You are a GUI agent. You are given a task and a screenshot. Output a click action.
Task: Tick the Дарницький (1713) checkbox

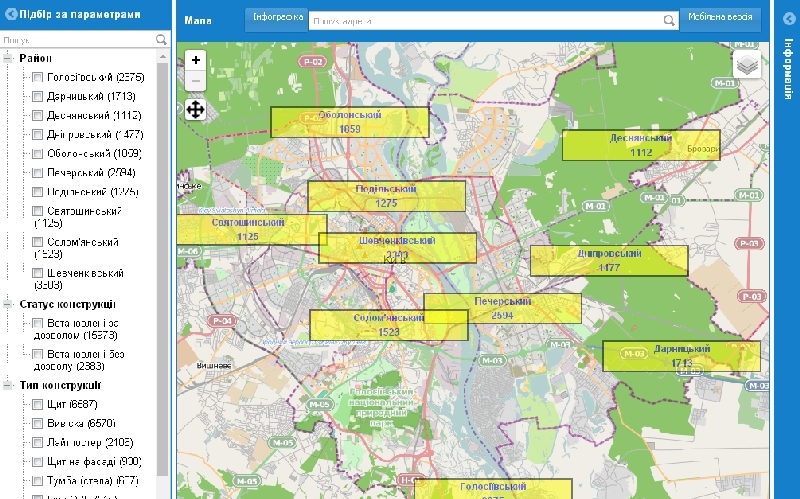point(37,96)
